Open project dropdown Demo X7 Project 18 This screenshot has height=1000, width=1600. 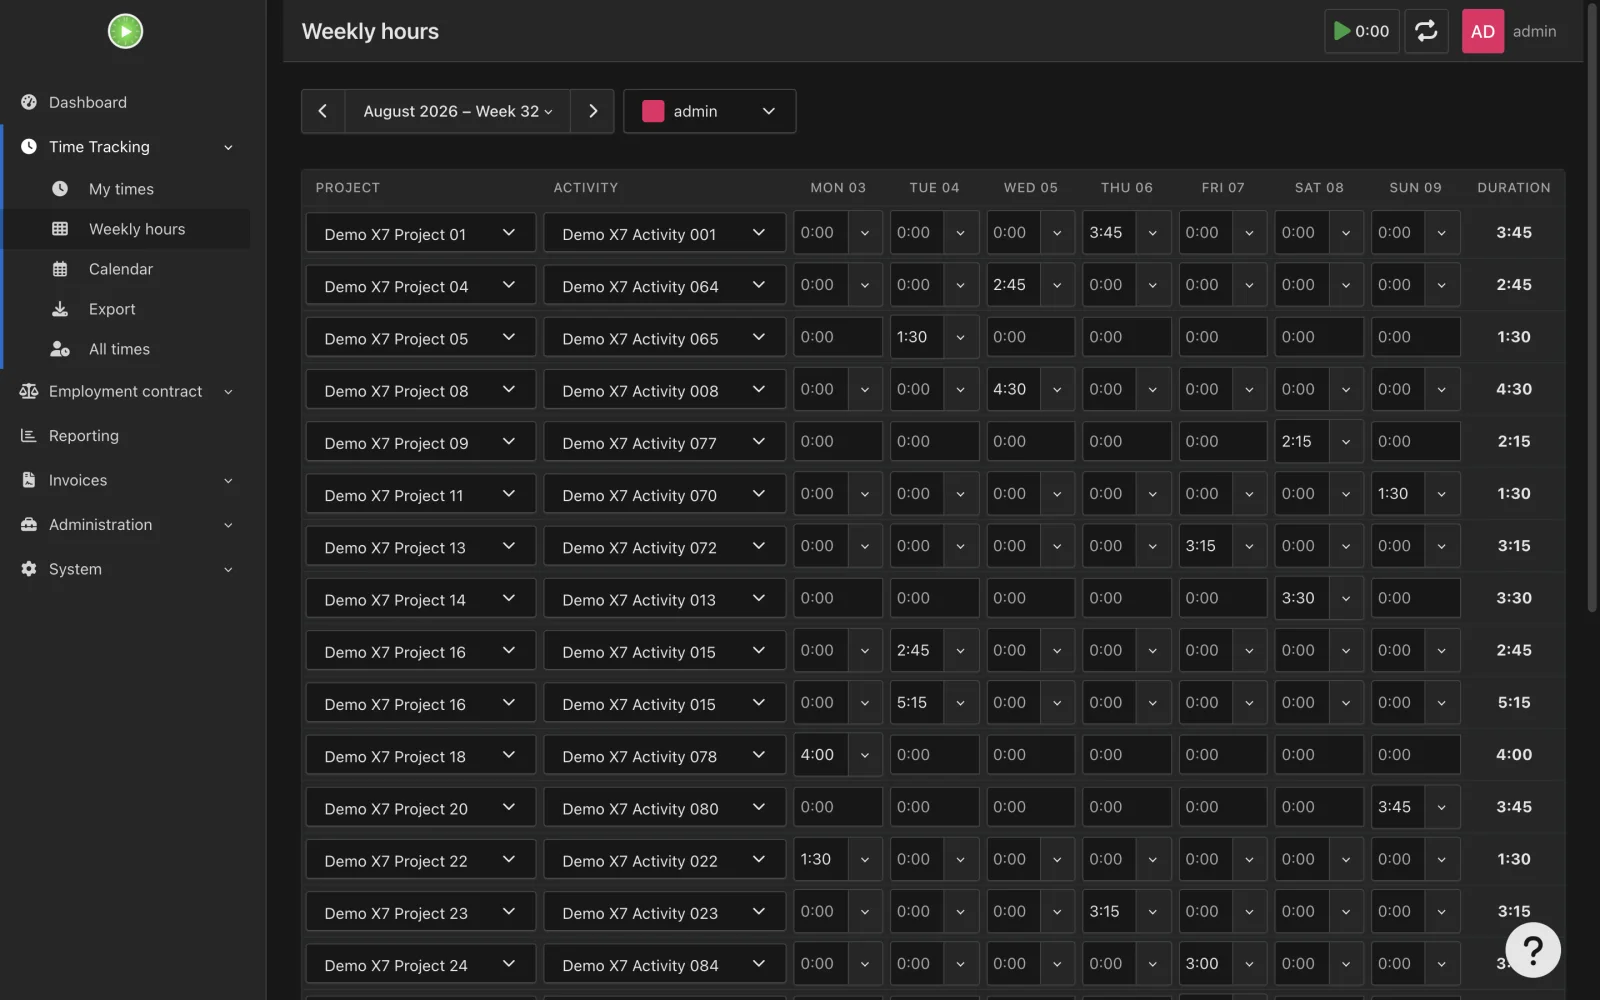coord(420,756)
